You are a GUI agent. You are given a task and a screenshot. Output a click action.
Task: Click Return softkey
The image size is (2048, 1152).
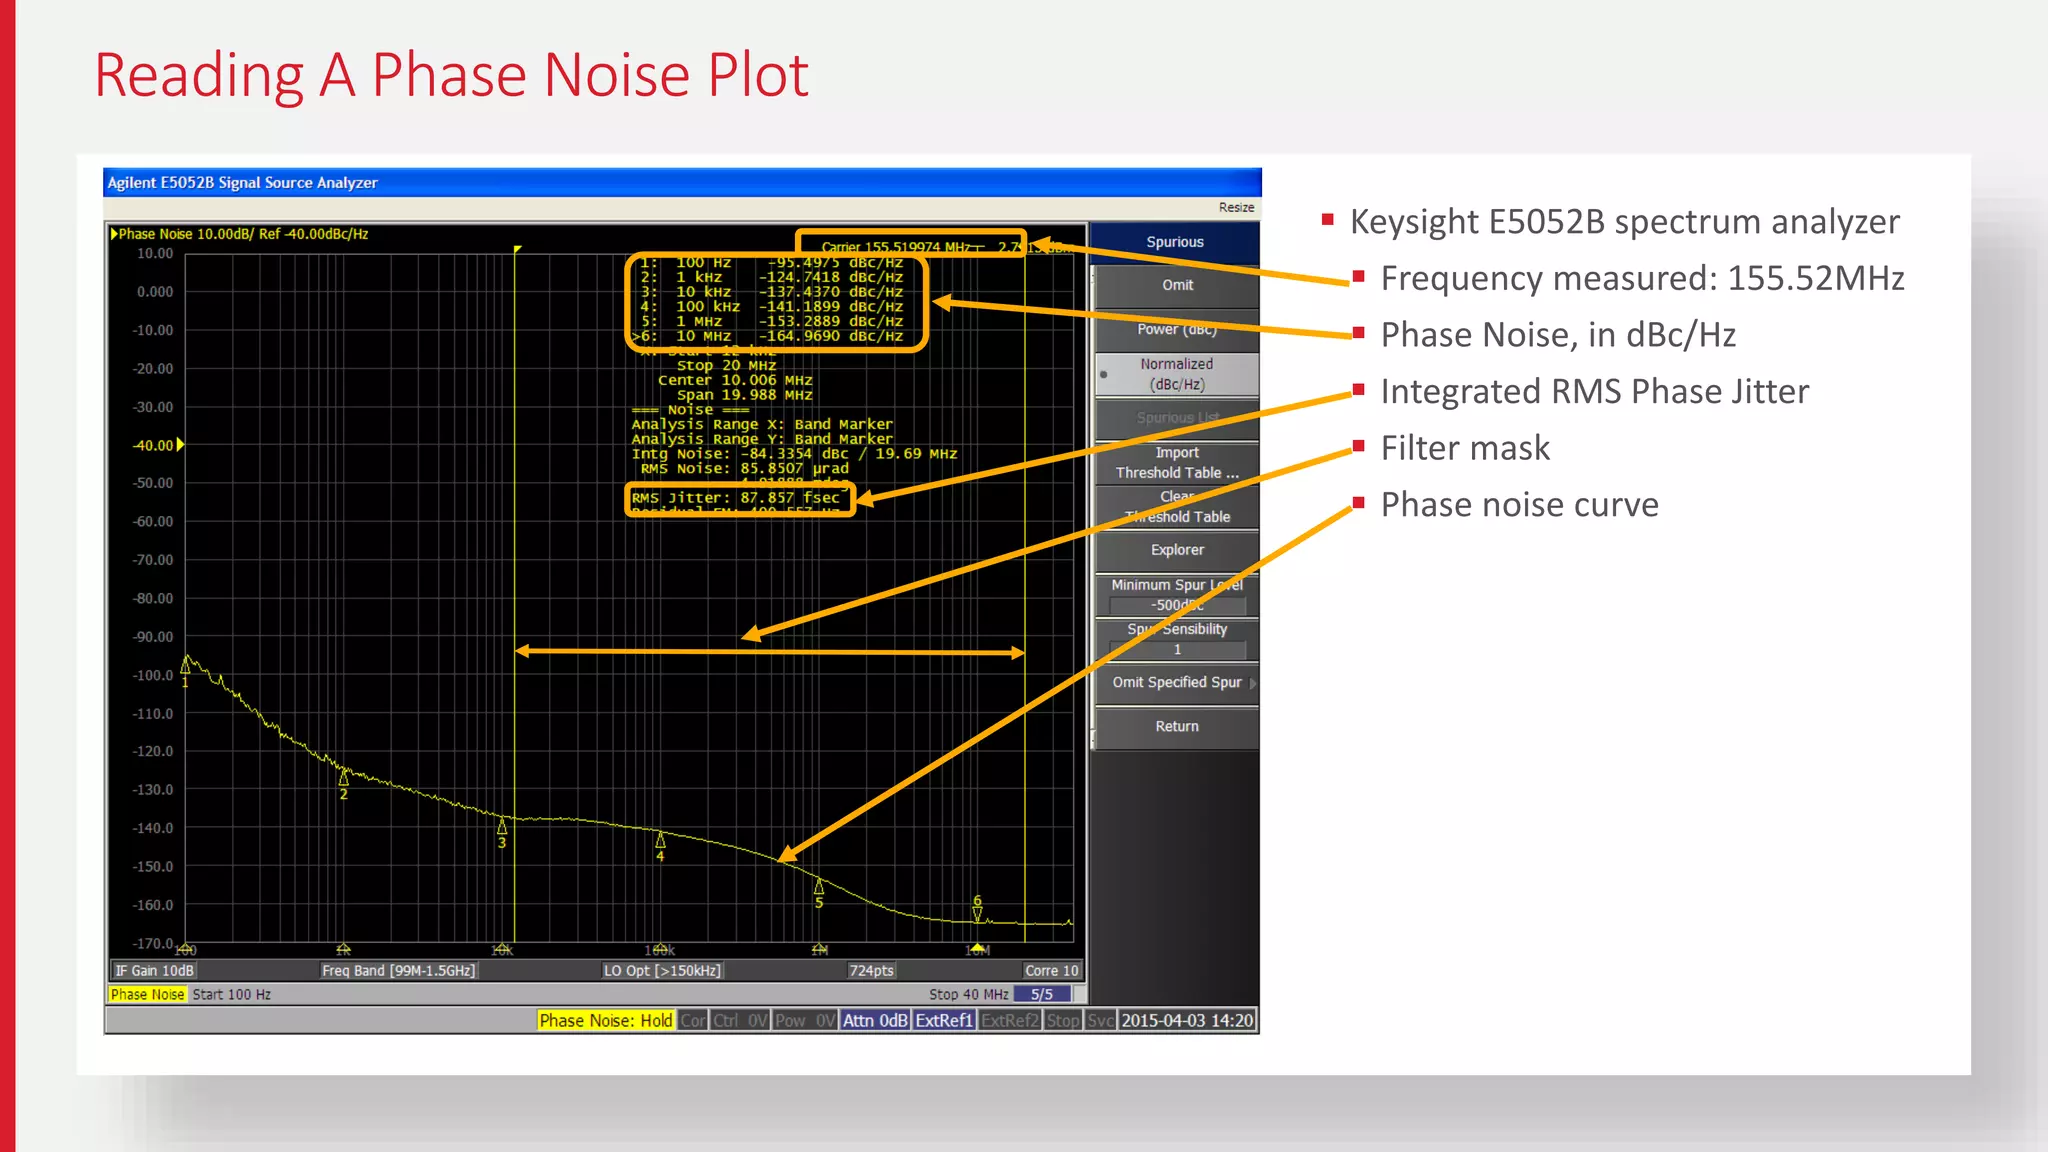[1177, 727]
